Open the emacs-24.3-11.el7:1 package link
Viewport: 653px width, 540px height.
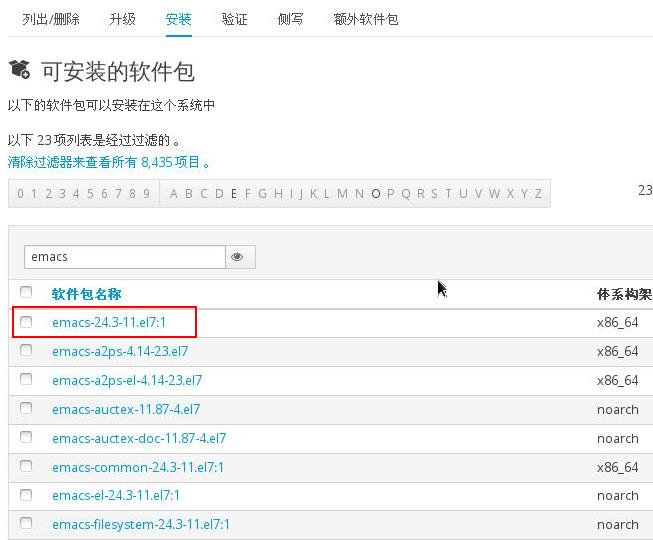click(x=109, y=322)
